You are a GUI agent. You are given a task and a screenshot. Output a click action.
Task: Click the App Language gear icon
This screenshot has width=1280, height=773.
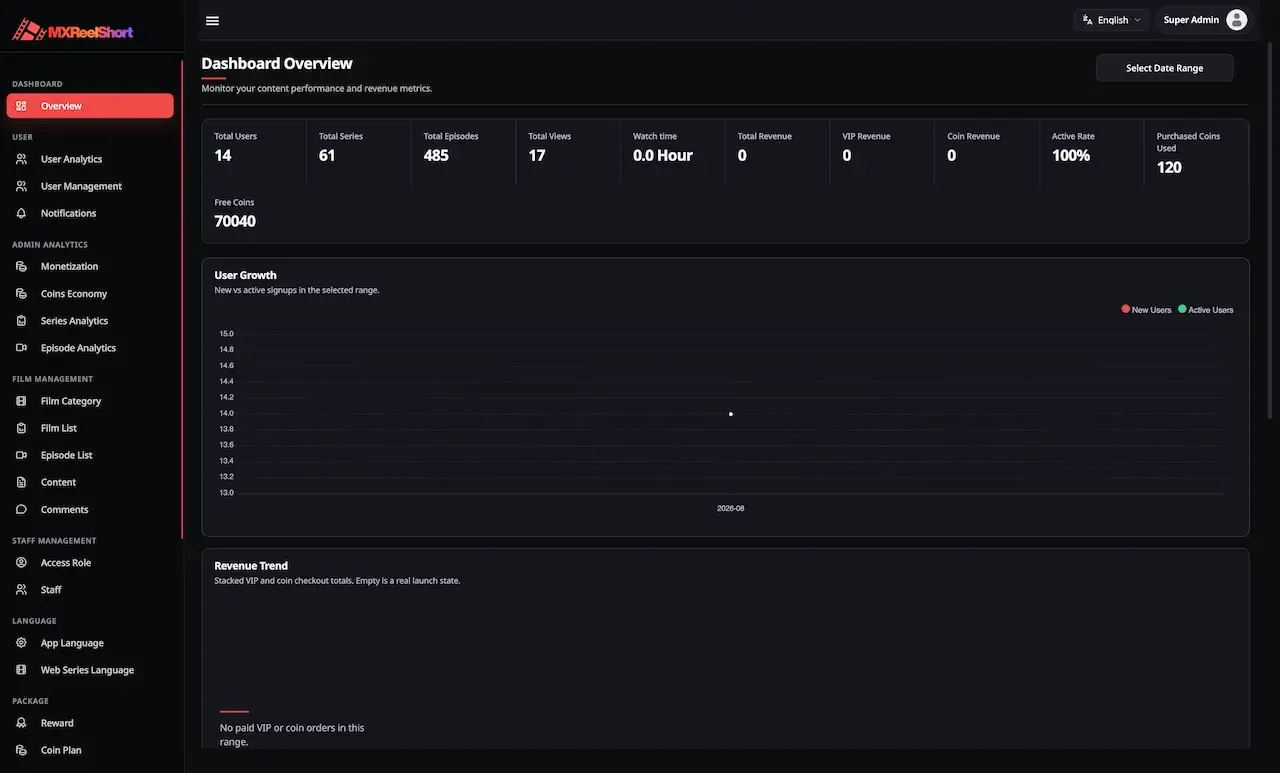click(x=21, y=643)
